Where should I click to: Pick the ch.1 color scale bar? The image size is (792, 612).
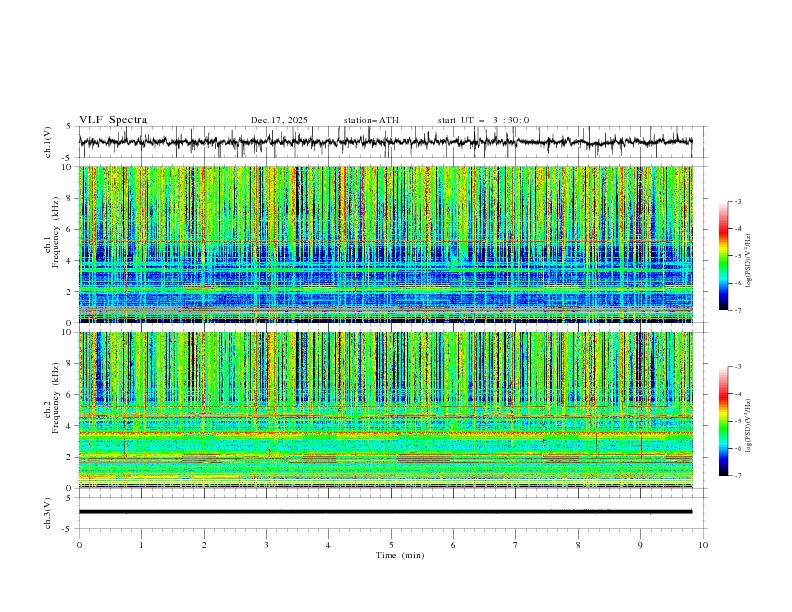[x=723, y=256]
